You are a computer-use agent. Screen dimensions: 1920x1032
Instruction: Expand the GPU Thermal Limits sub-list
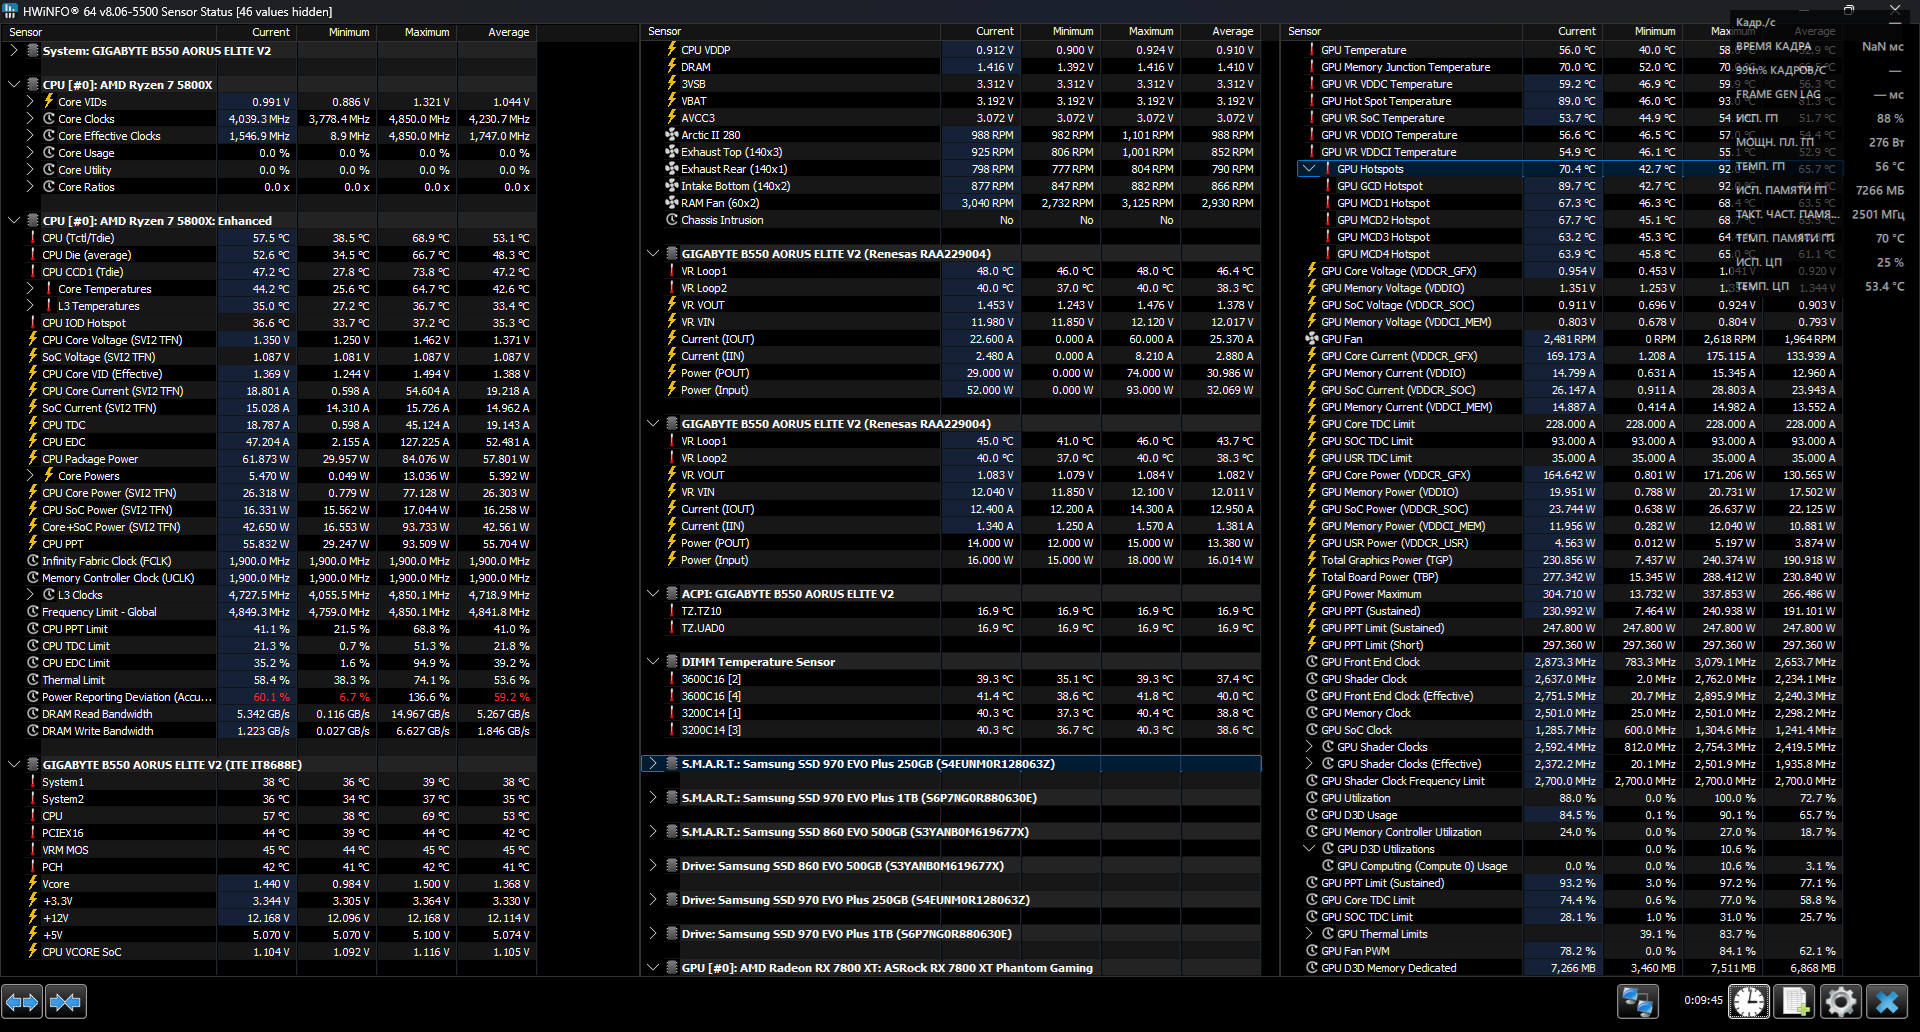(x=1309, y=934)
